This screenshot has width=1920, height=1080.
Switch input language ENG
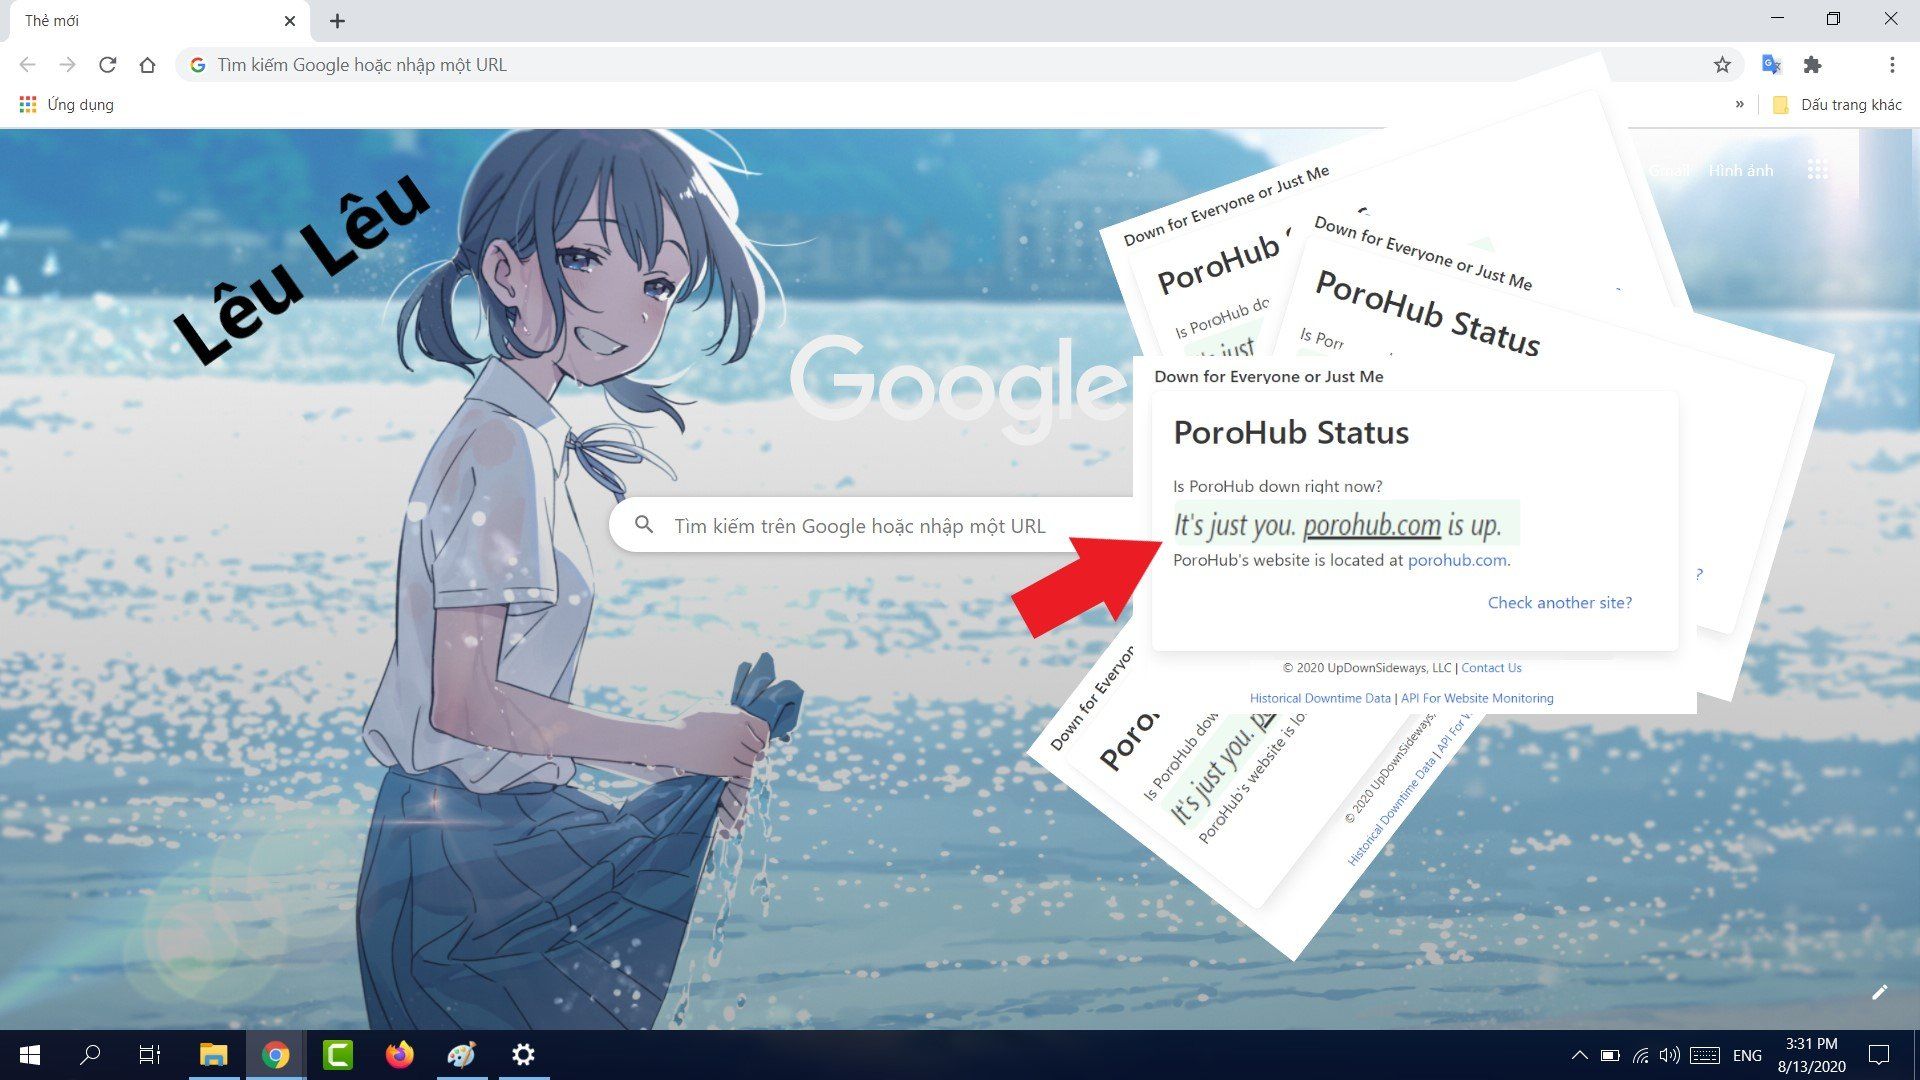tap(1747, 1055)
